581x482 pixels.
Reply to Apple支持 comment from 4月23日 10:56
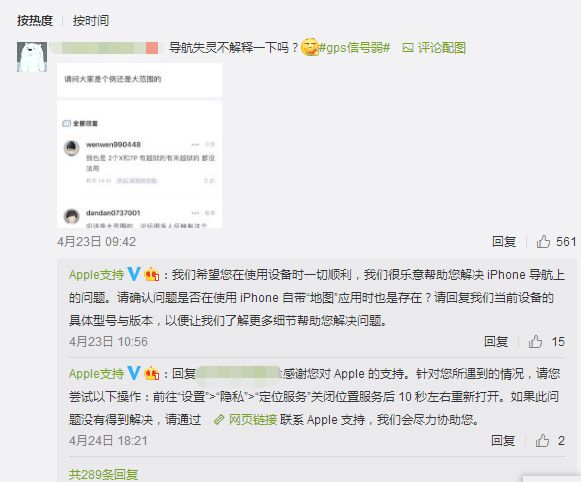[x=496, y=341]
